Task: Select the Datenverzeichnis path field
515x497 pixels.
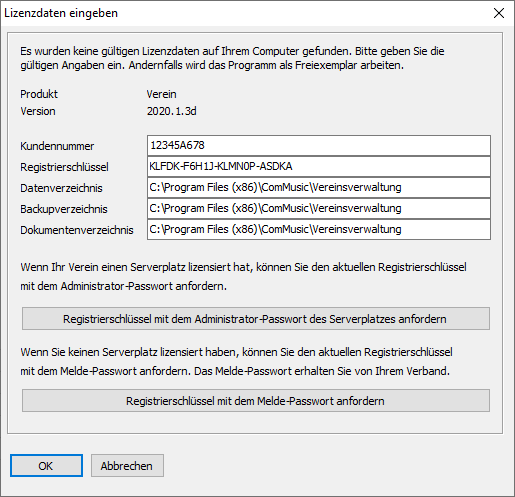Action: (319, 187)
